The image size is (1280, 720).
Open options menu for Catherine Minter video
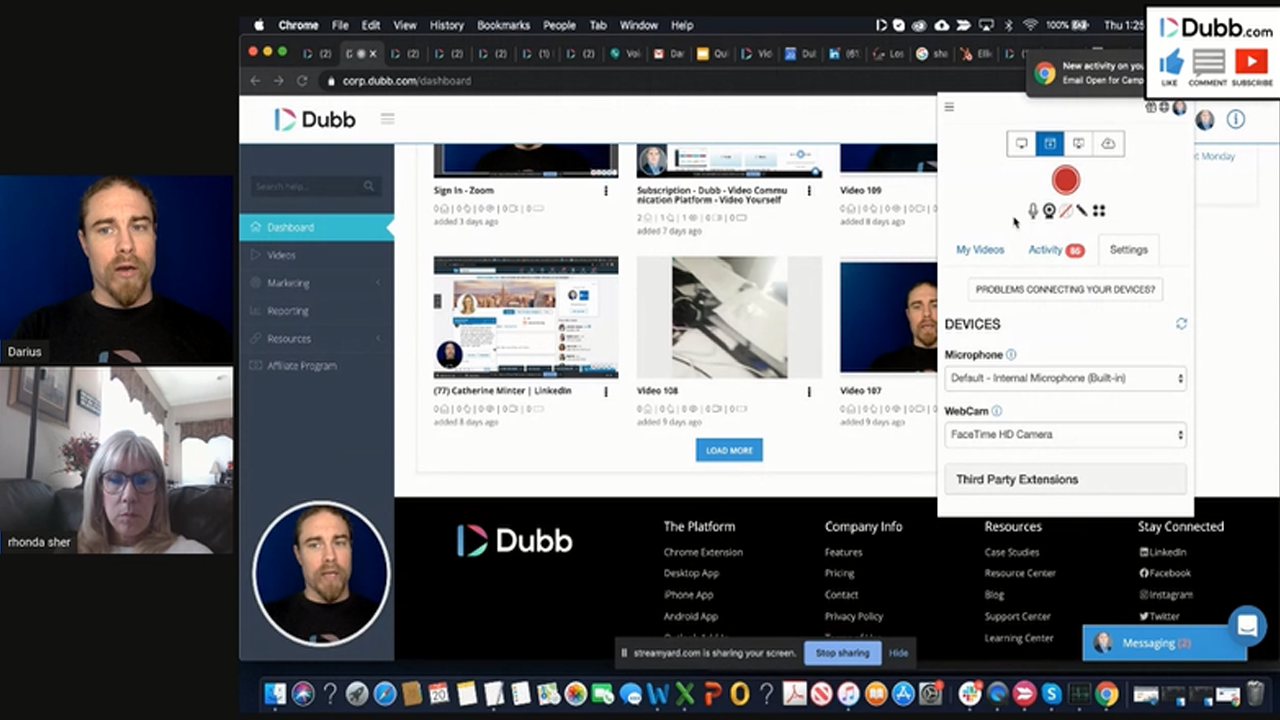606,391
